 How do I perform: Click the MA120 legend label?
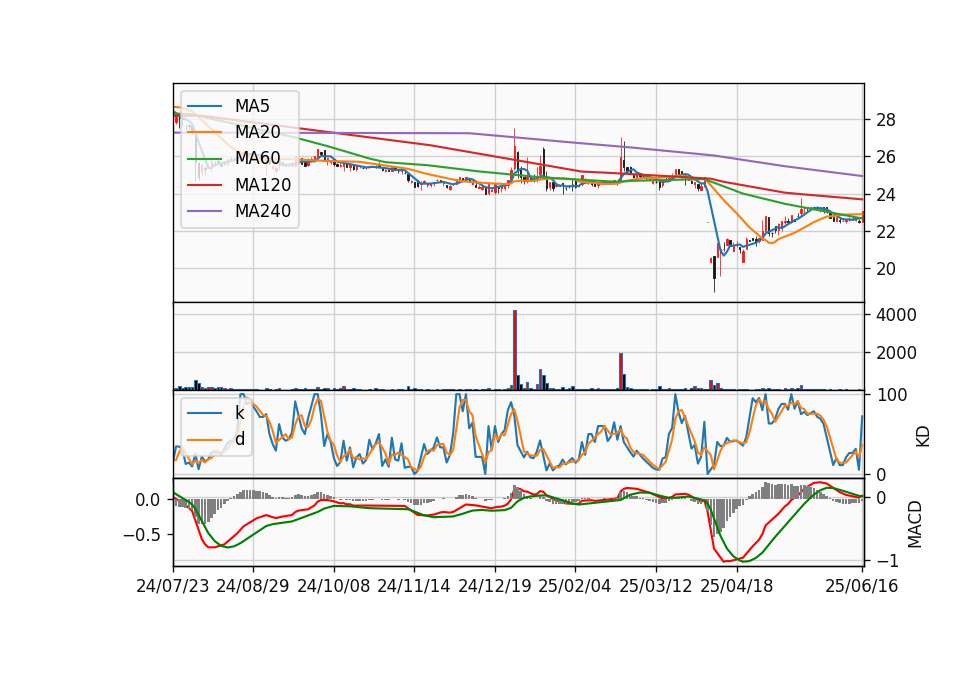pyautogui.click(x=263, y=184)
